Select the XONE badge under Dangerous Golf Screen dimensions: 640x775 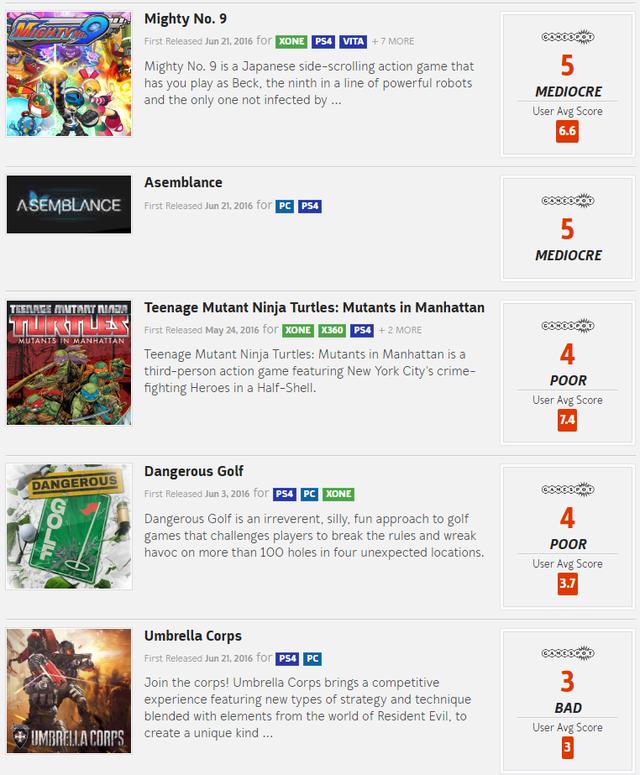[x=338, y=494]
